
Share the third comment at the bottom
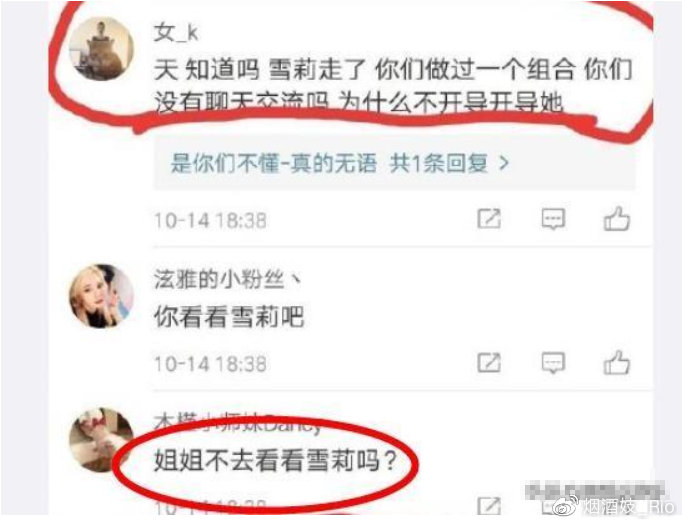click(489, 505)
